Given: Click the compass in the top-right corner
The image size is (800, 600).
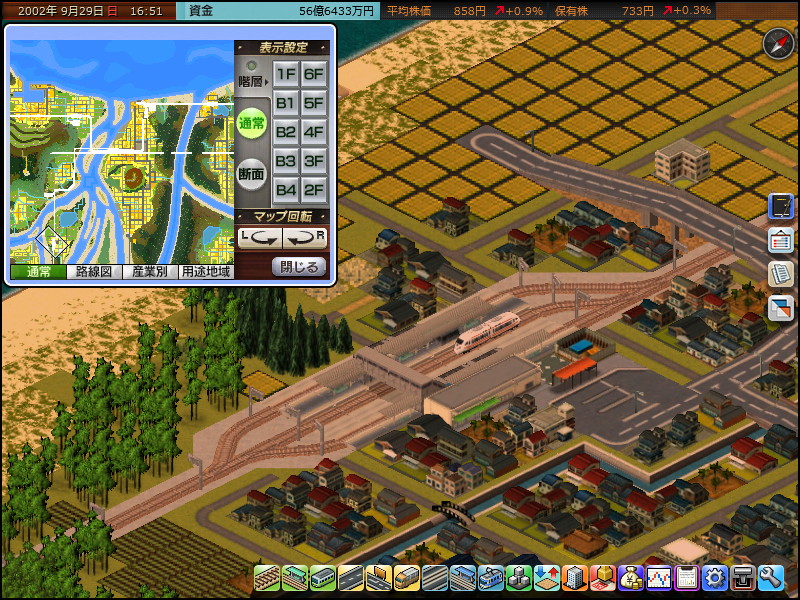Looking at the screenshot, I should click(778, 44).
